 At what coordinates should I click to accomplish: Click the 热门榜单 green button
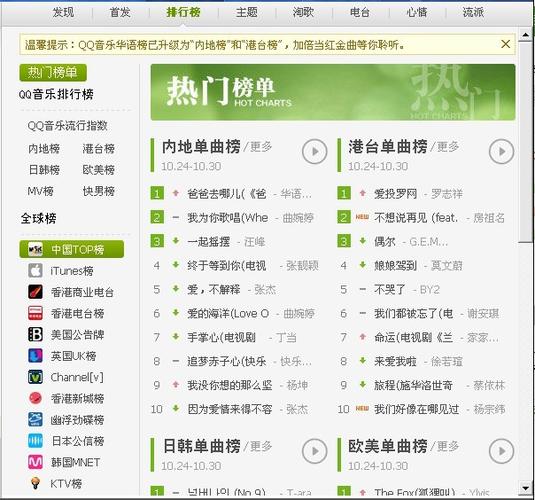(53, 73)
